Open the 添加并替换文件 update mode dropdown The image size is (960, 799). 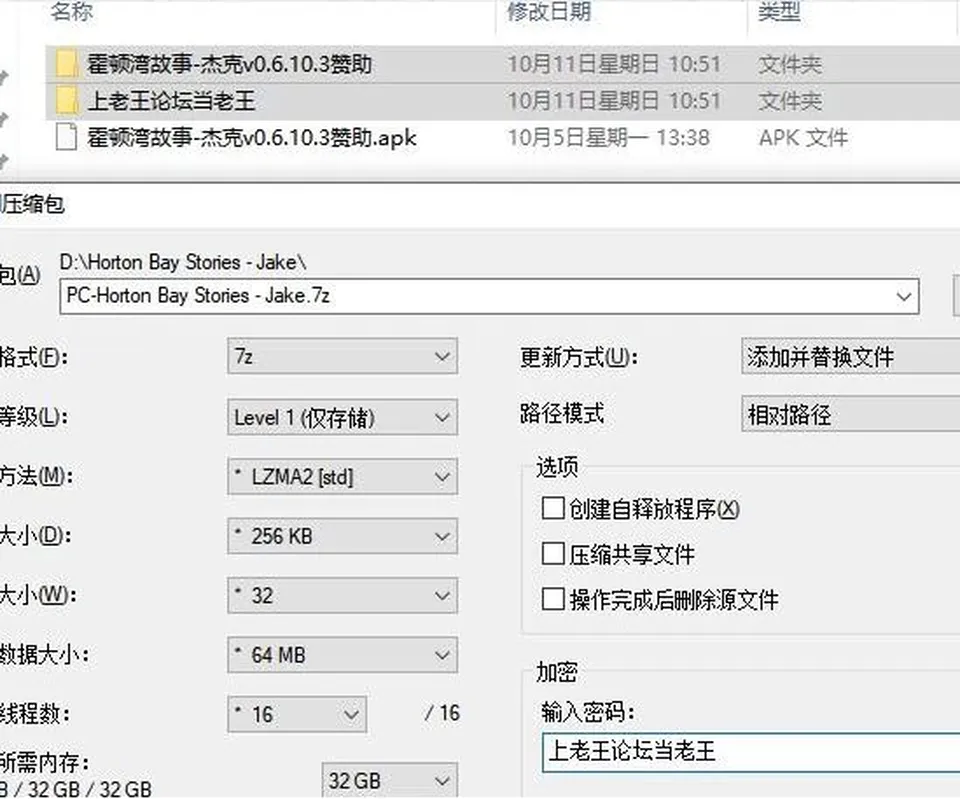850,356
